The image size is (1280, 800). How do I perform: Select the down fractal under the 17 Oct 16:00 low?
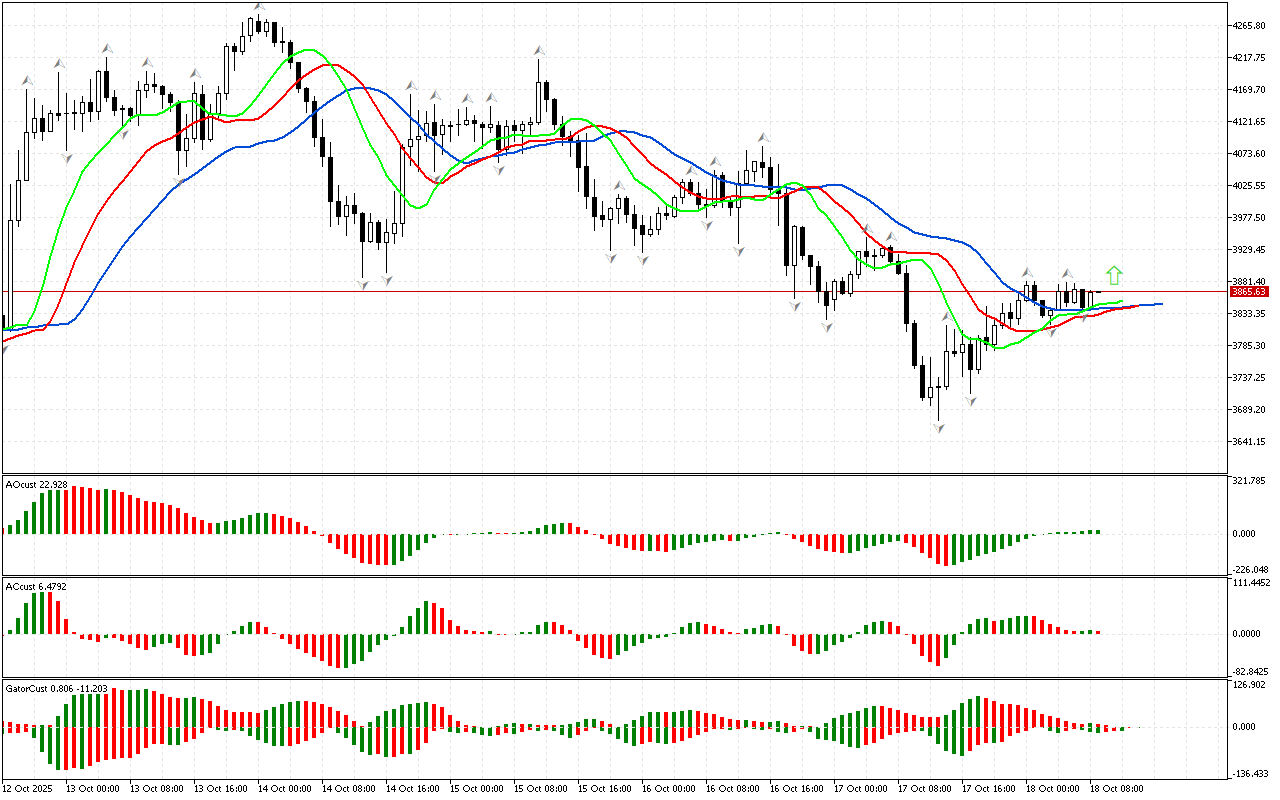970,400
